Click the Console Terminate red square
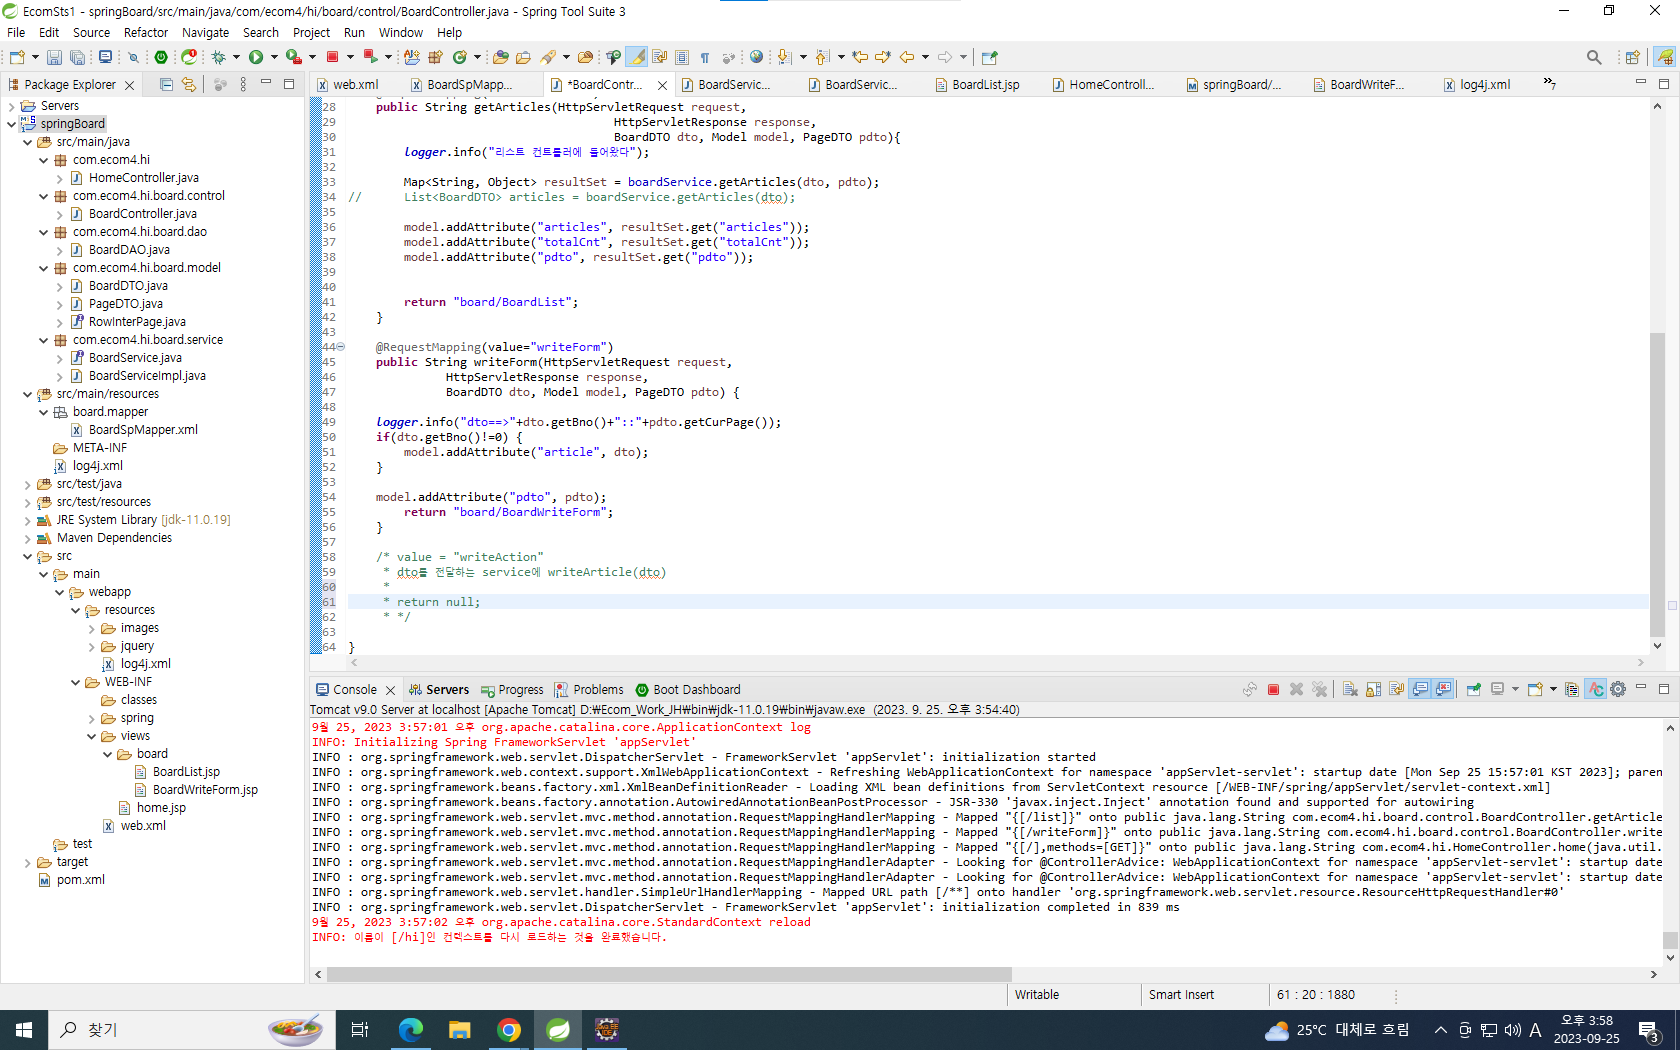Image resolution: width=1680 pixels, height=1050 pixels. 1273,689
